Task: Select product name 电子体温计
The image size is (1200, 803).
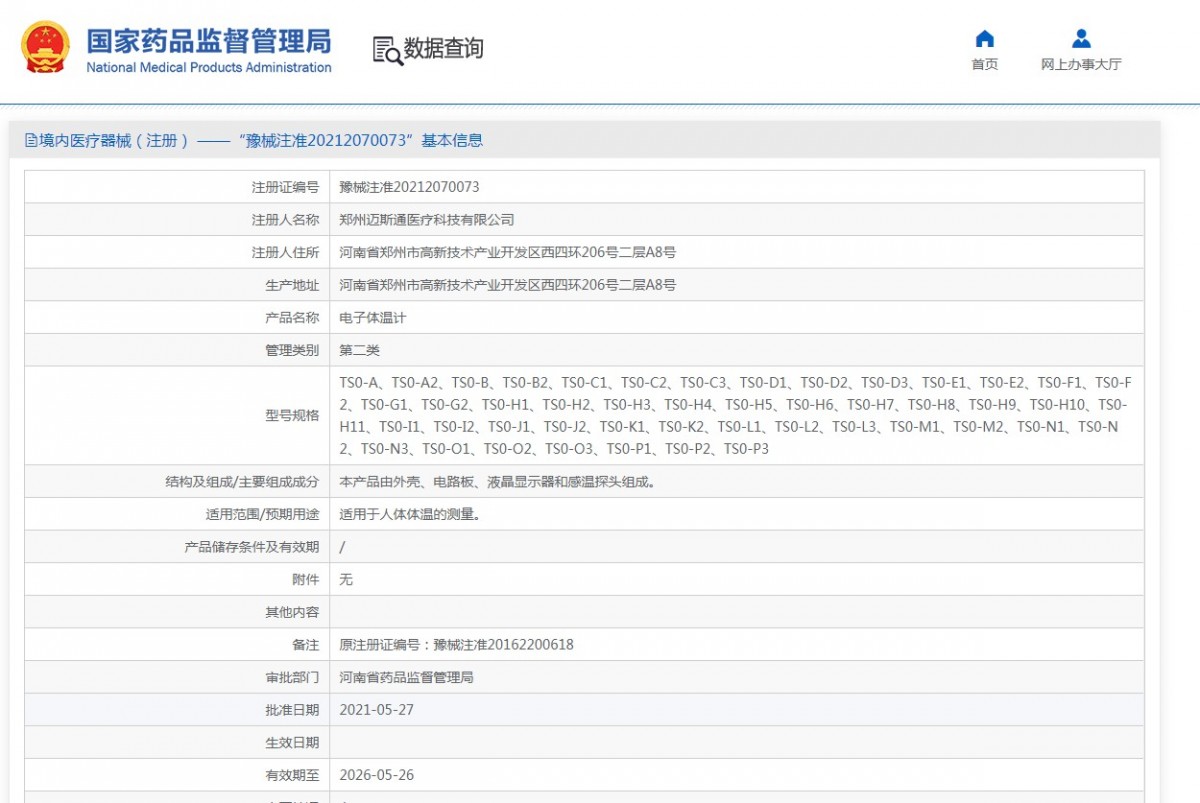Action: (373, 318)
